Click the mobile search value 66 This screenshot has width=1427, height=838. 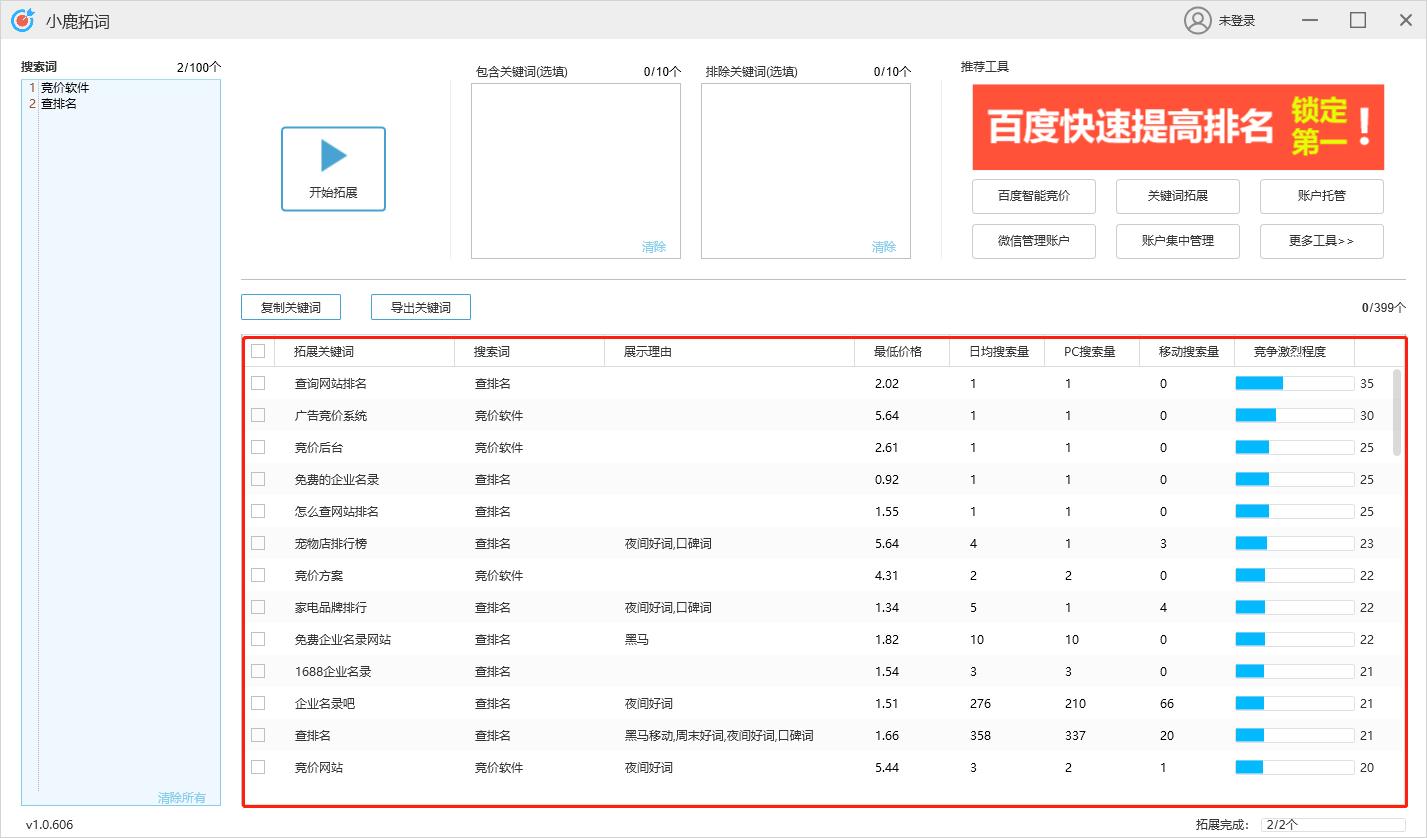click(1167, 703)
